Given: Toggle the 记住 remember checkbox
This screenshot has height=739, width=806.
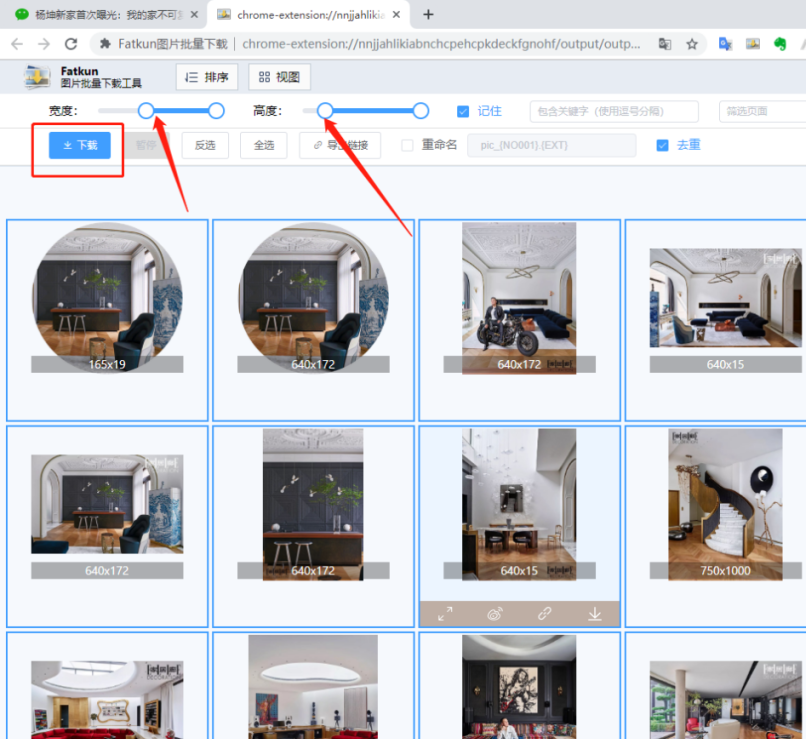Looking at the screenshot, I should pos(463,111).
